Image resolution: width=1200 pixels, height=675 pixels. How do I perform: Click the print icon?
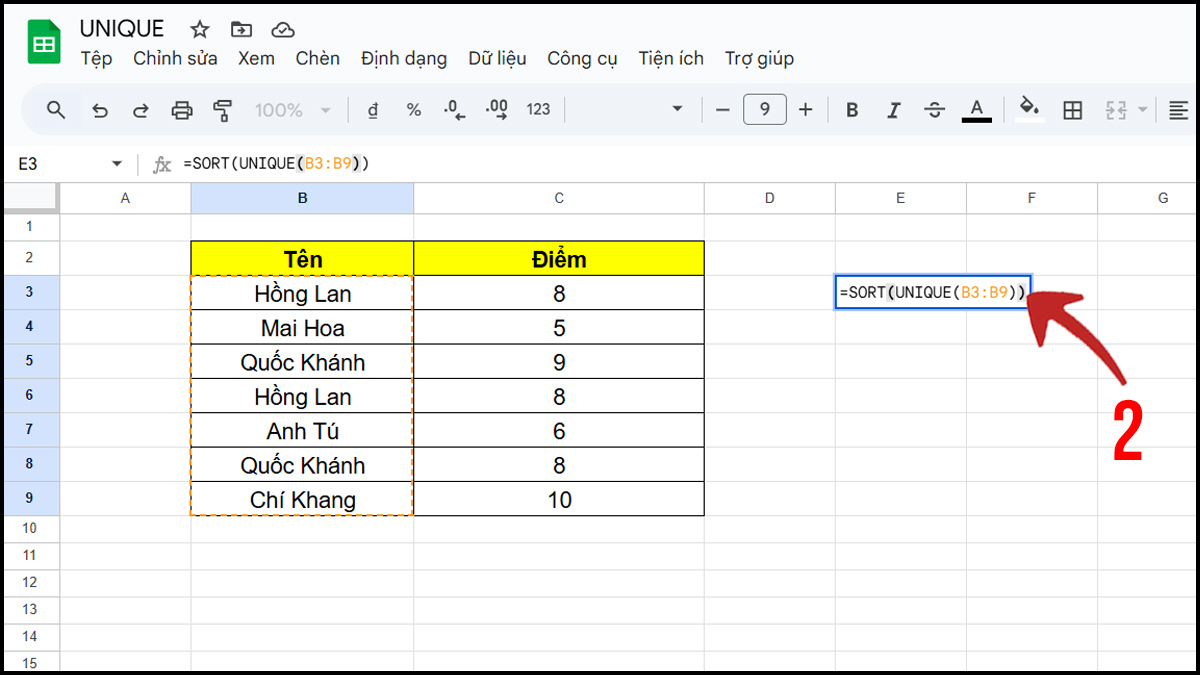point(181,109)
